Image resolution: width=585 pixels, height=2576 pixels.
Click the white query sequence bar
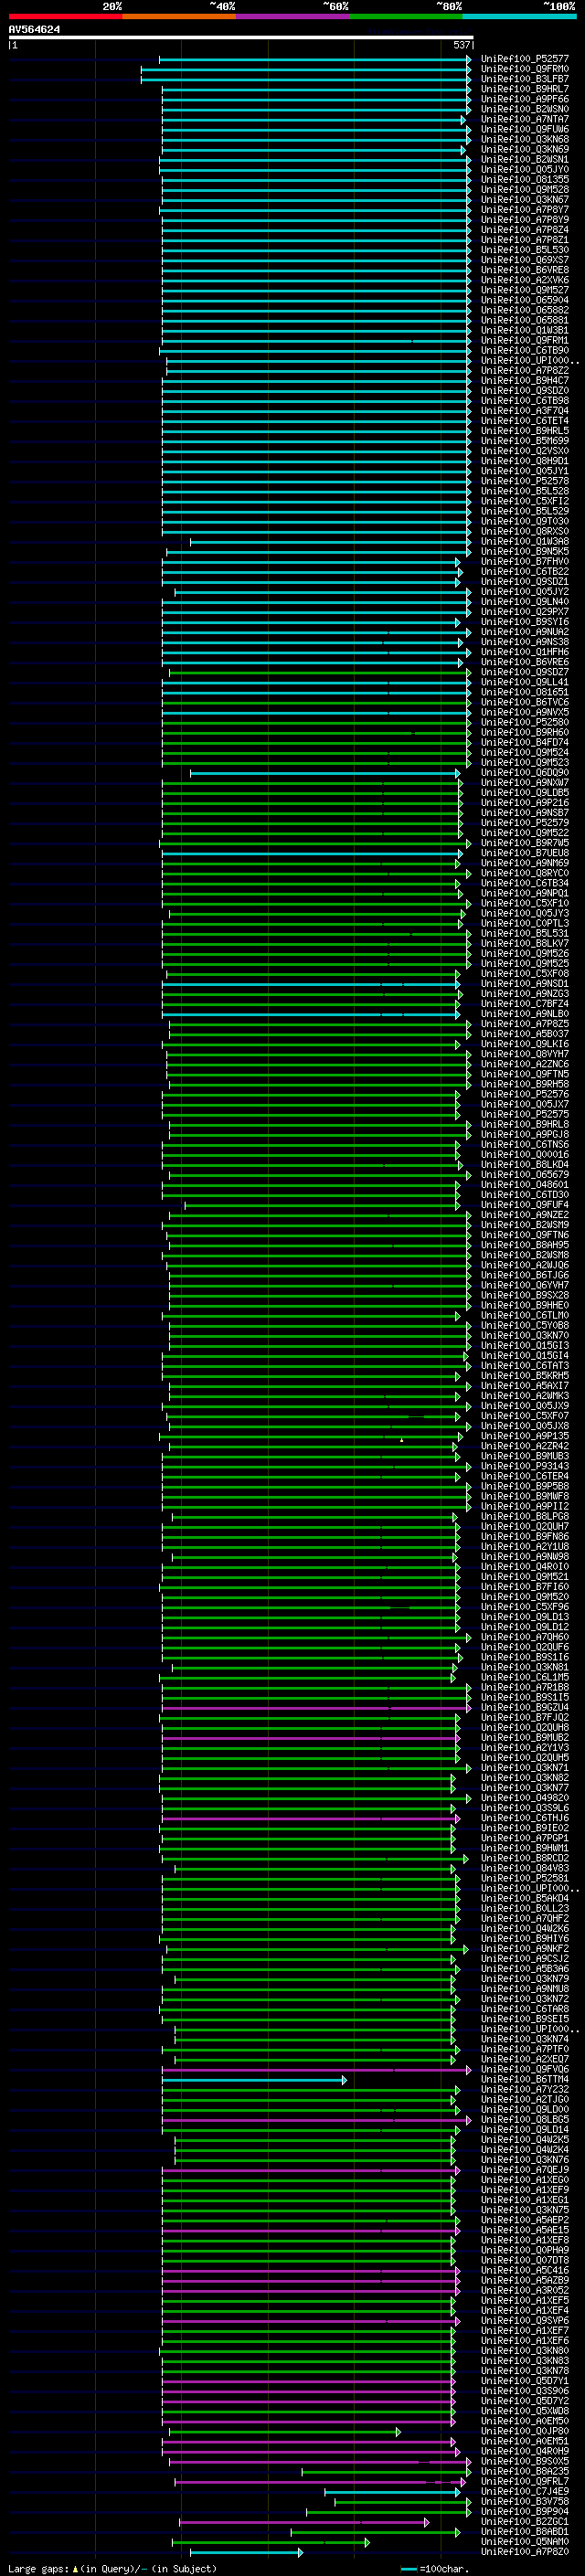click(241, 38)
